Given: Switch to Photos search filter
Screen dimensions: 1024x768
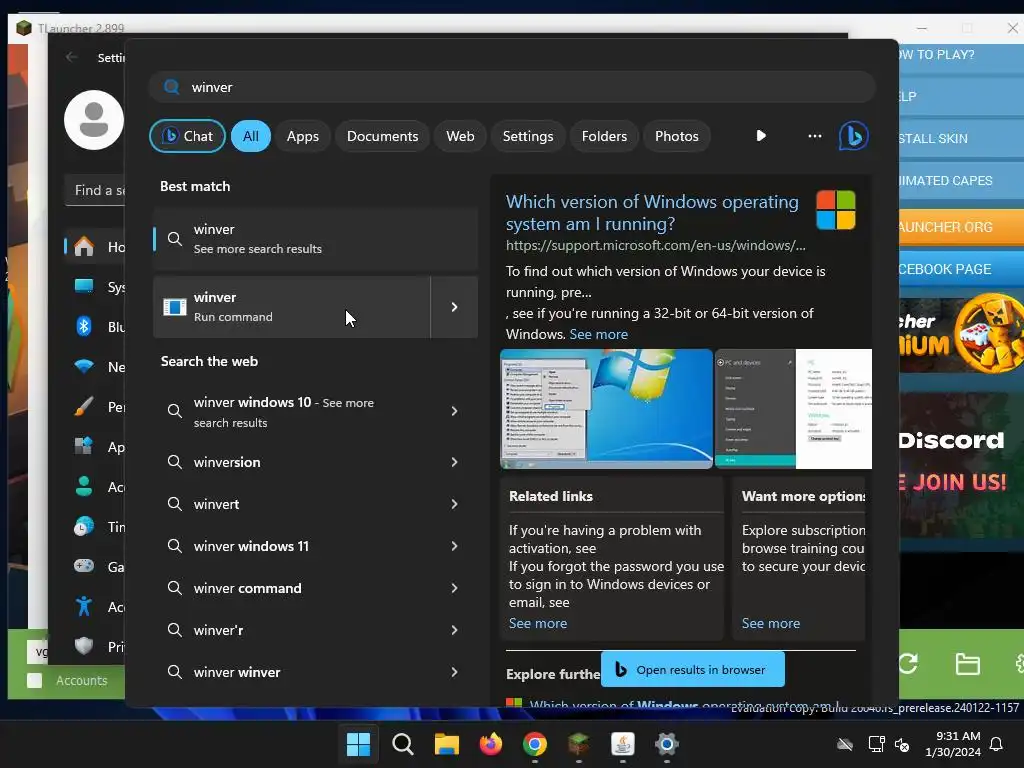Looking at the screenshot, I should 677,136.
